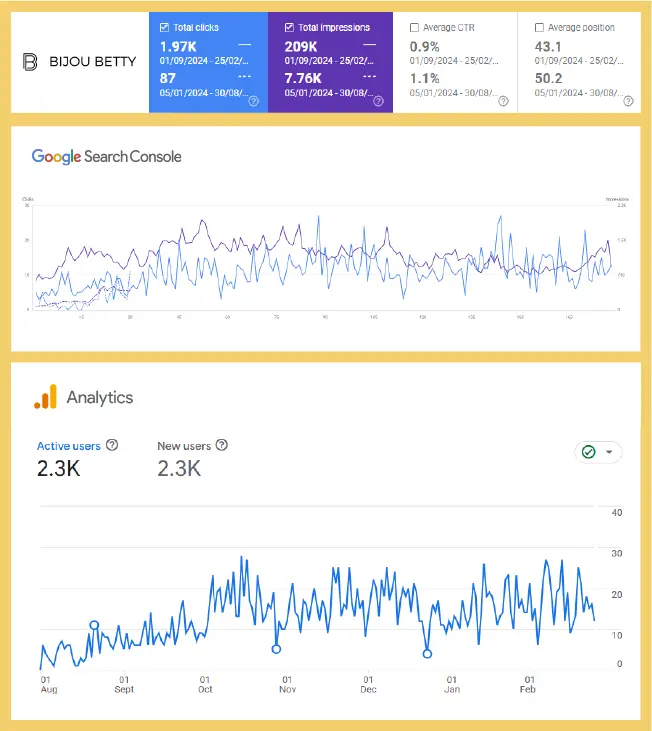Click the green data quality checkmark icon
The image size is (652, 731).
pyautogui.click(x=589, y=452)
